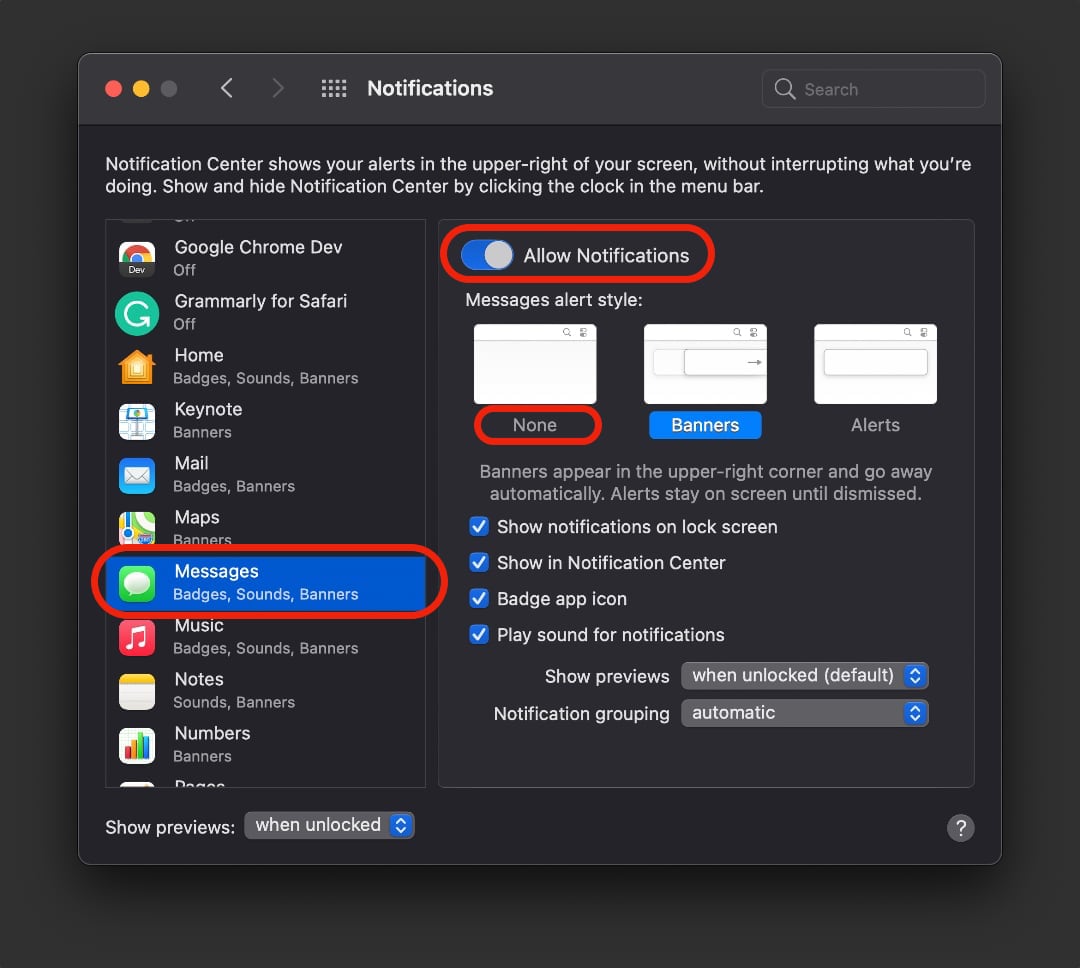1080x968 pixels.
Task: Go forward with the right chevron
Action: click(278, 88)
